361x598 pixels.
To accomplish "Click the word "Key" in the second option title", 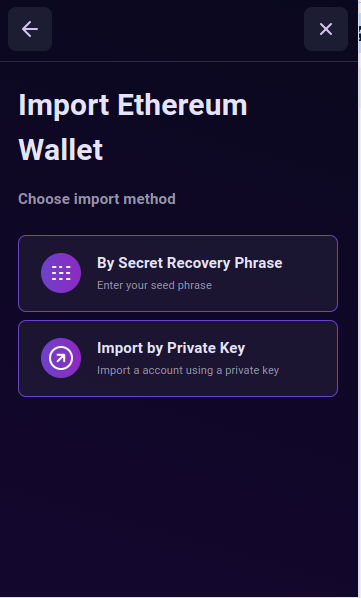I will [x=232, y=349].
